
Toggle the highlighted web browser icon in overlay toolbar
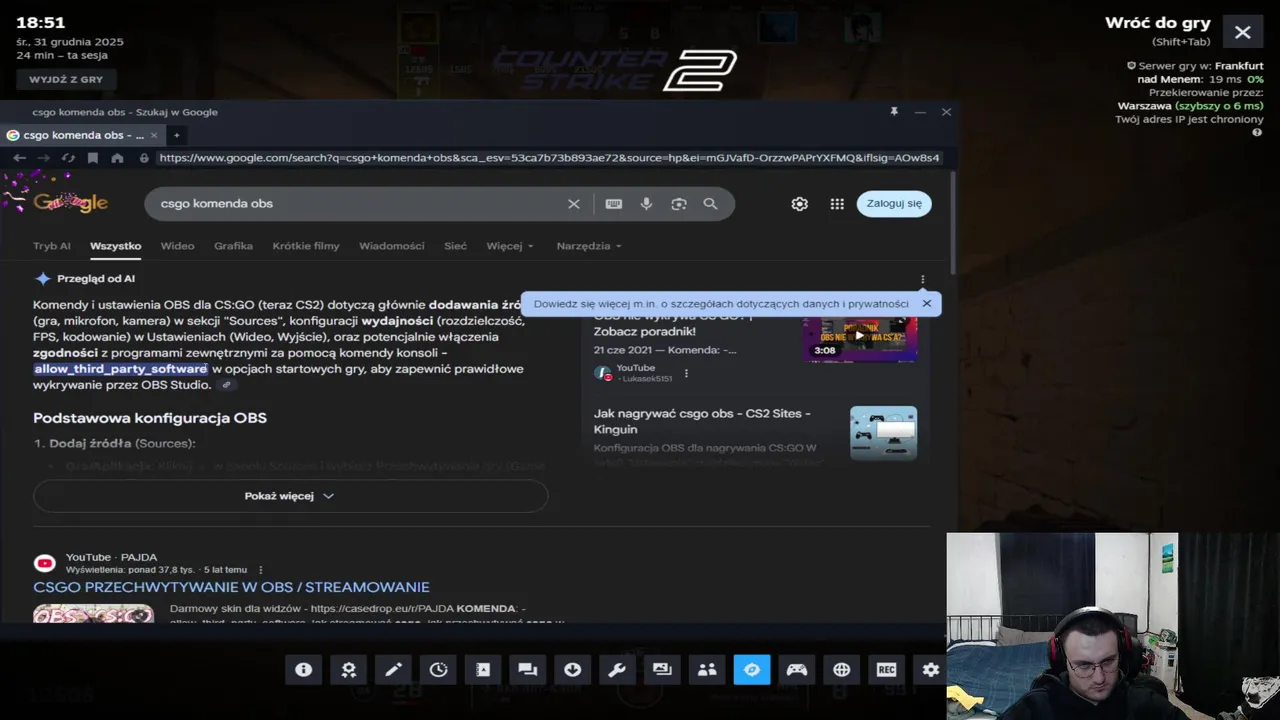click(x=752, y=670)
